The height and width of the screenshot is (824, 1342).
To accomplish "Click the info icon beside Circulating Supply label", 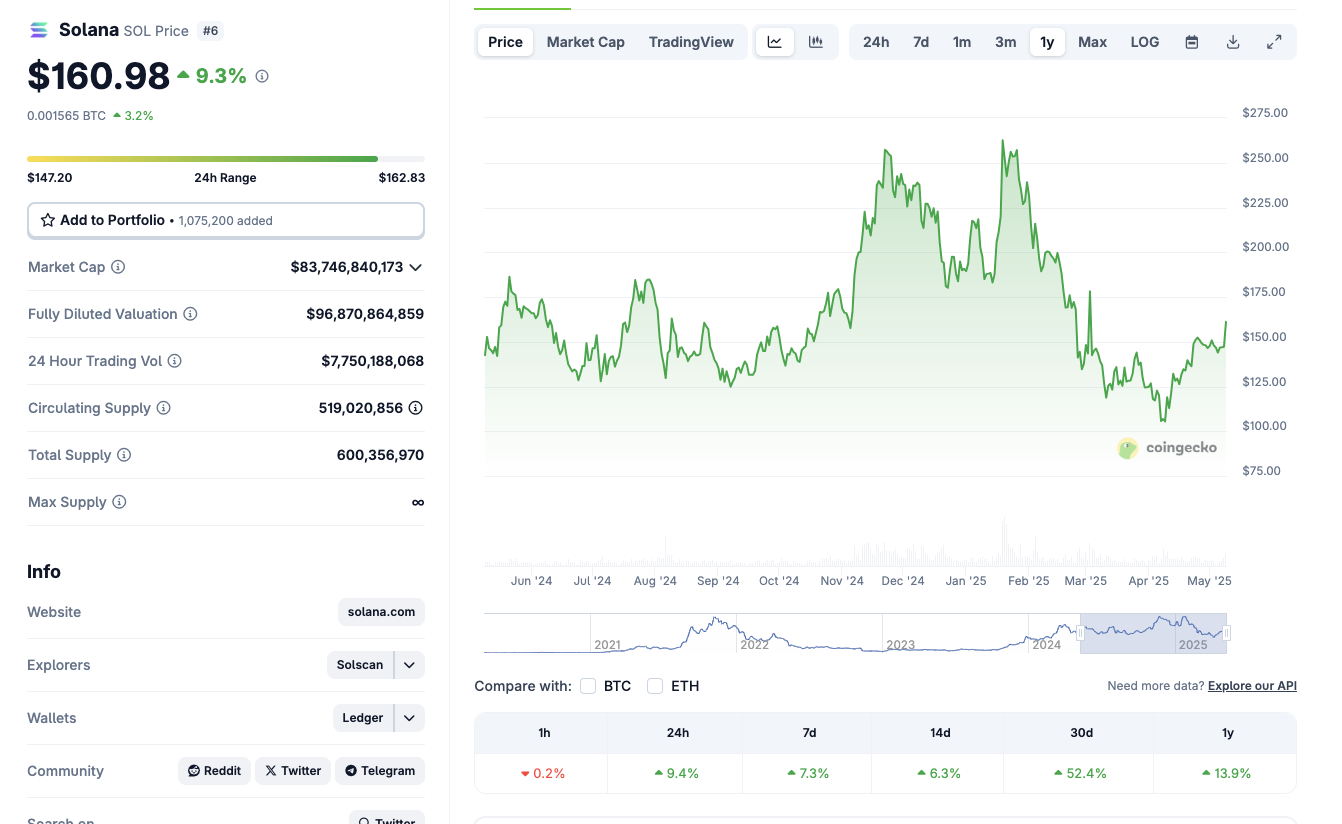I will coord(163,408).
